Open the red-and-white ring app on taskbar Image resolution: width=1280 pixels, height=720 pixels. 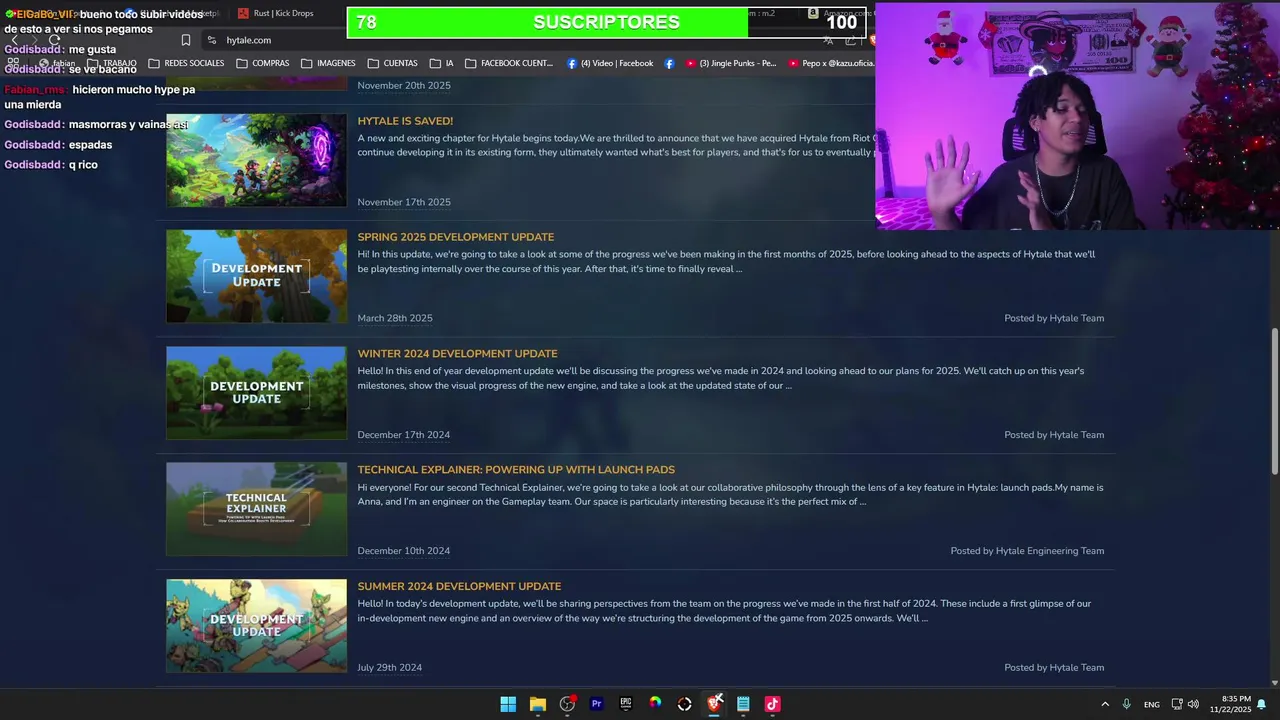[x=685, y=704]
